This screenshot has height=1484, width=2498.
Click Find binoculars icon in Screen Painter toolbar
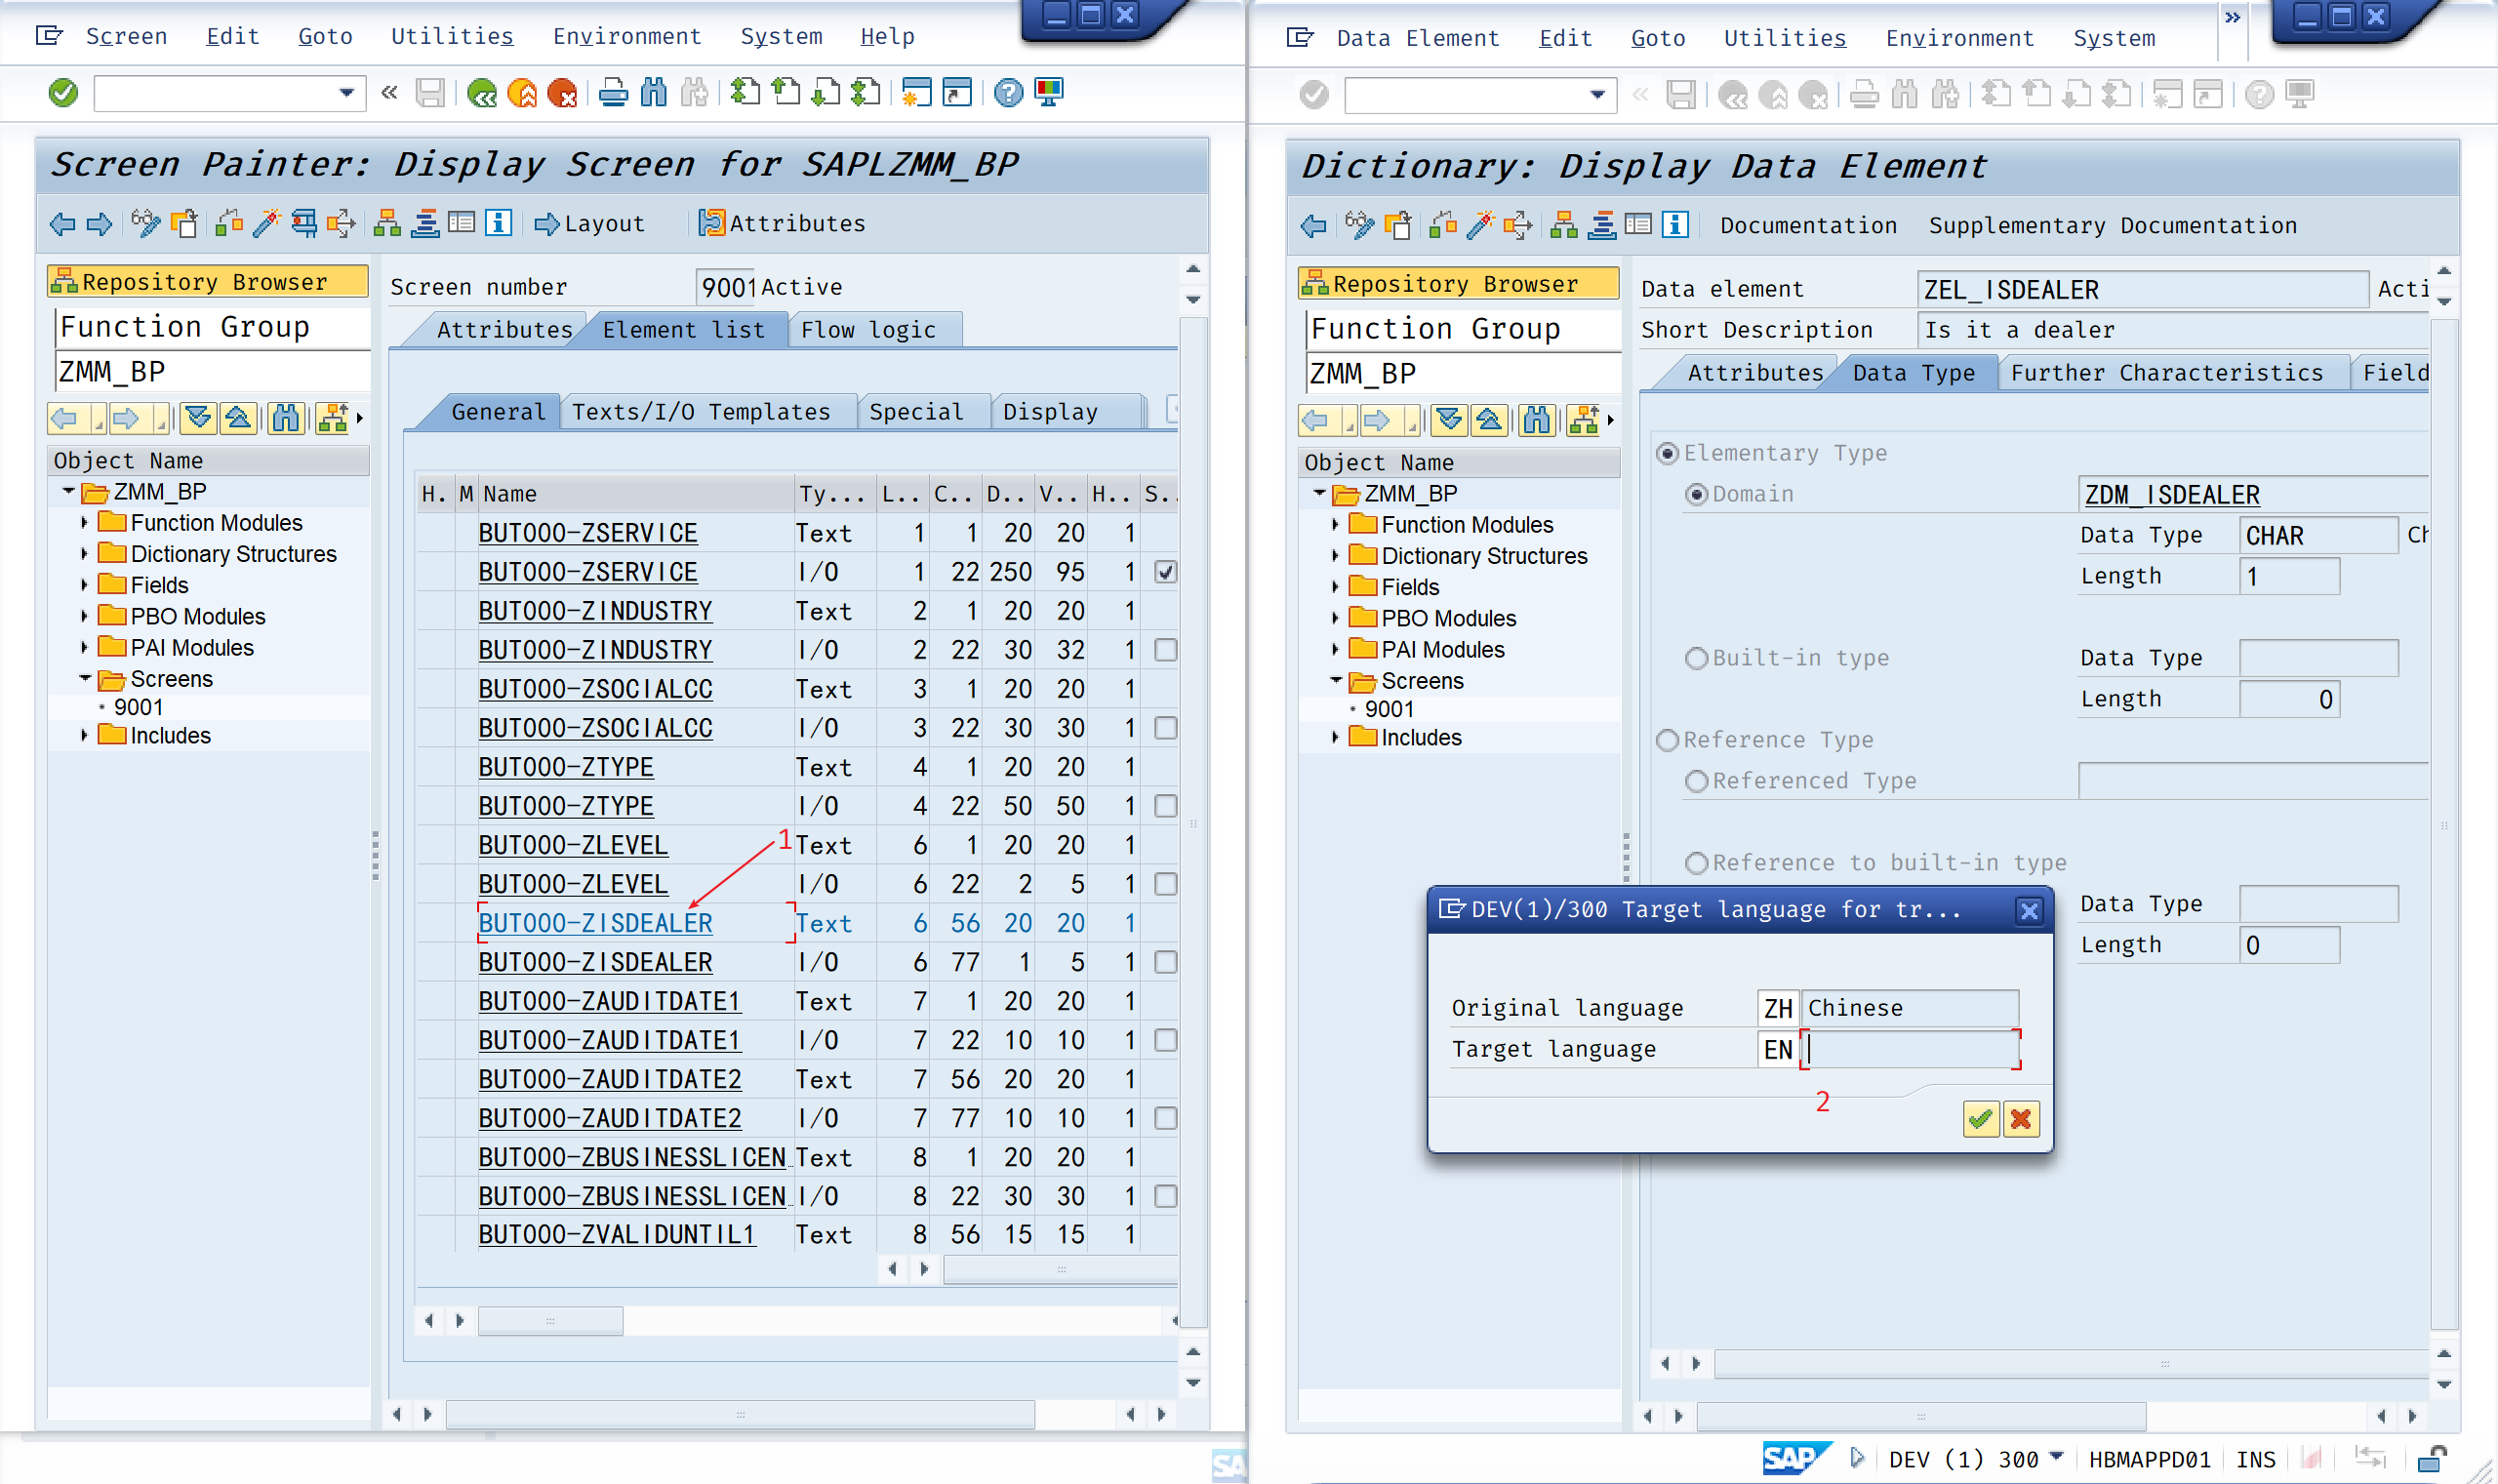point(653,93)
